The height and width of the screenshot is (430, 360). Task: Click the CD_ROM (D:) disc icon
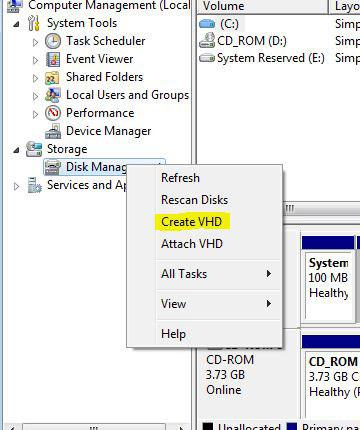coord(207,41)
